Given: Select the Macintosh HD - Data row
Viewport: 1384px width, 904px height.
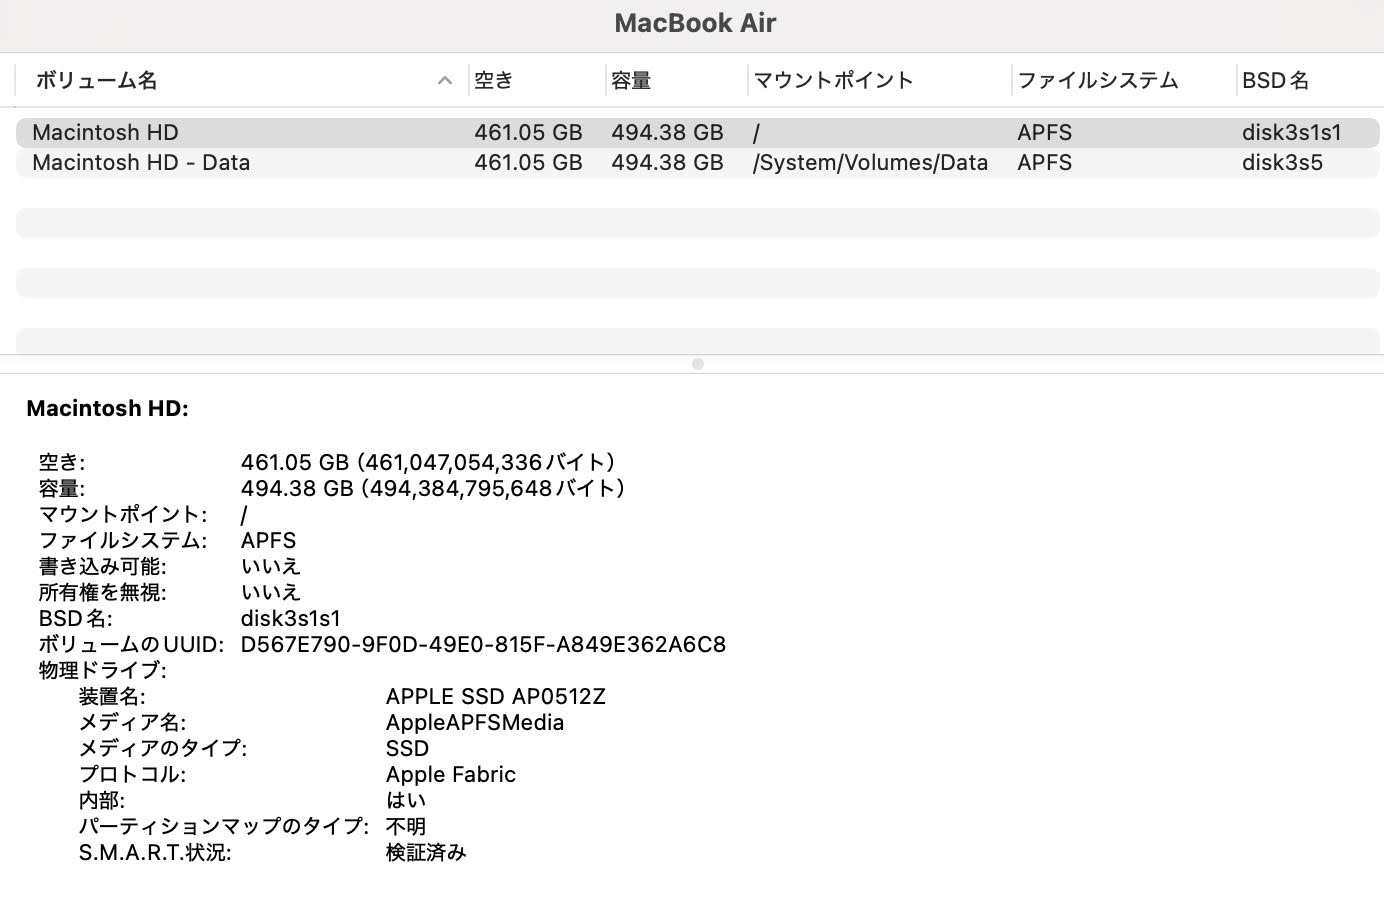Looking at the screenshot, I should [x=141, y=162].
